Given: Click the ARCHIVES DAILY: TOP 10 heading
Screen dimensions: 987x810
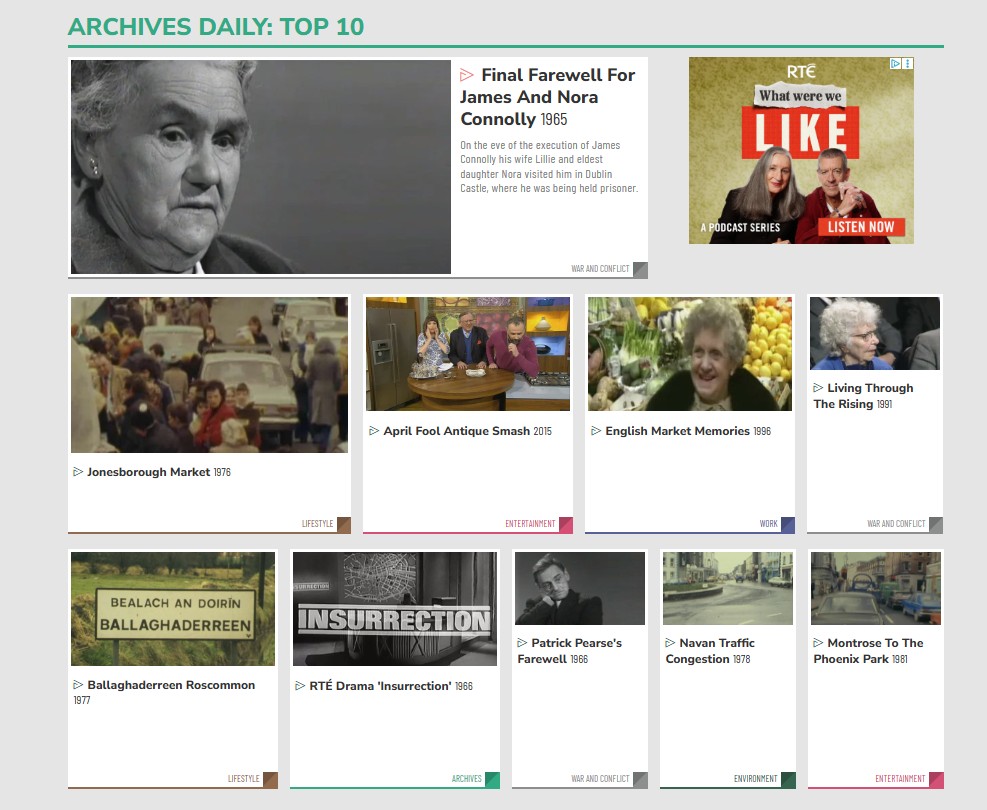Looking at the screenshot, I should click(219, 28).
